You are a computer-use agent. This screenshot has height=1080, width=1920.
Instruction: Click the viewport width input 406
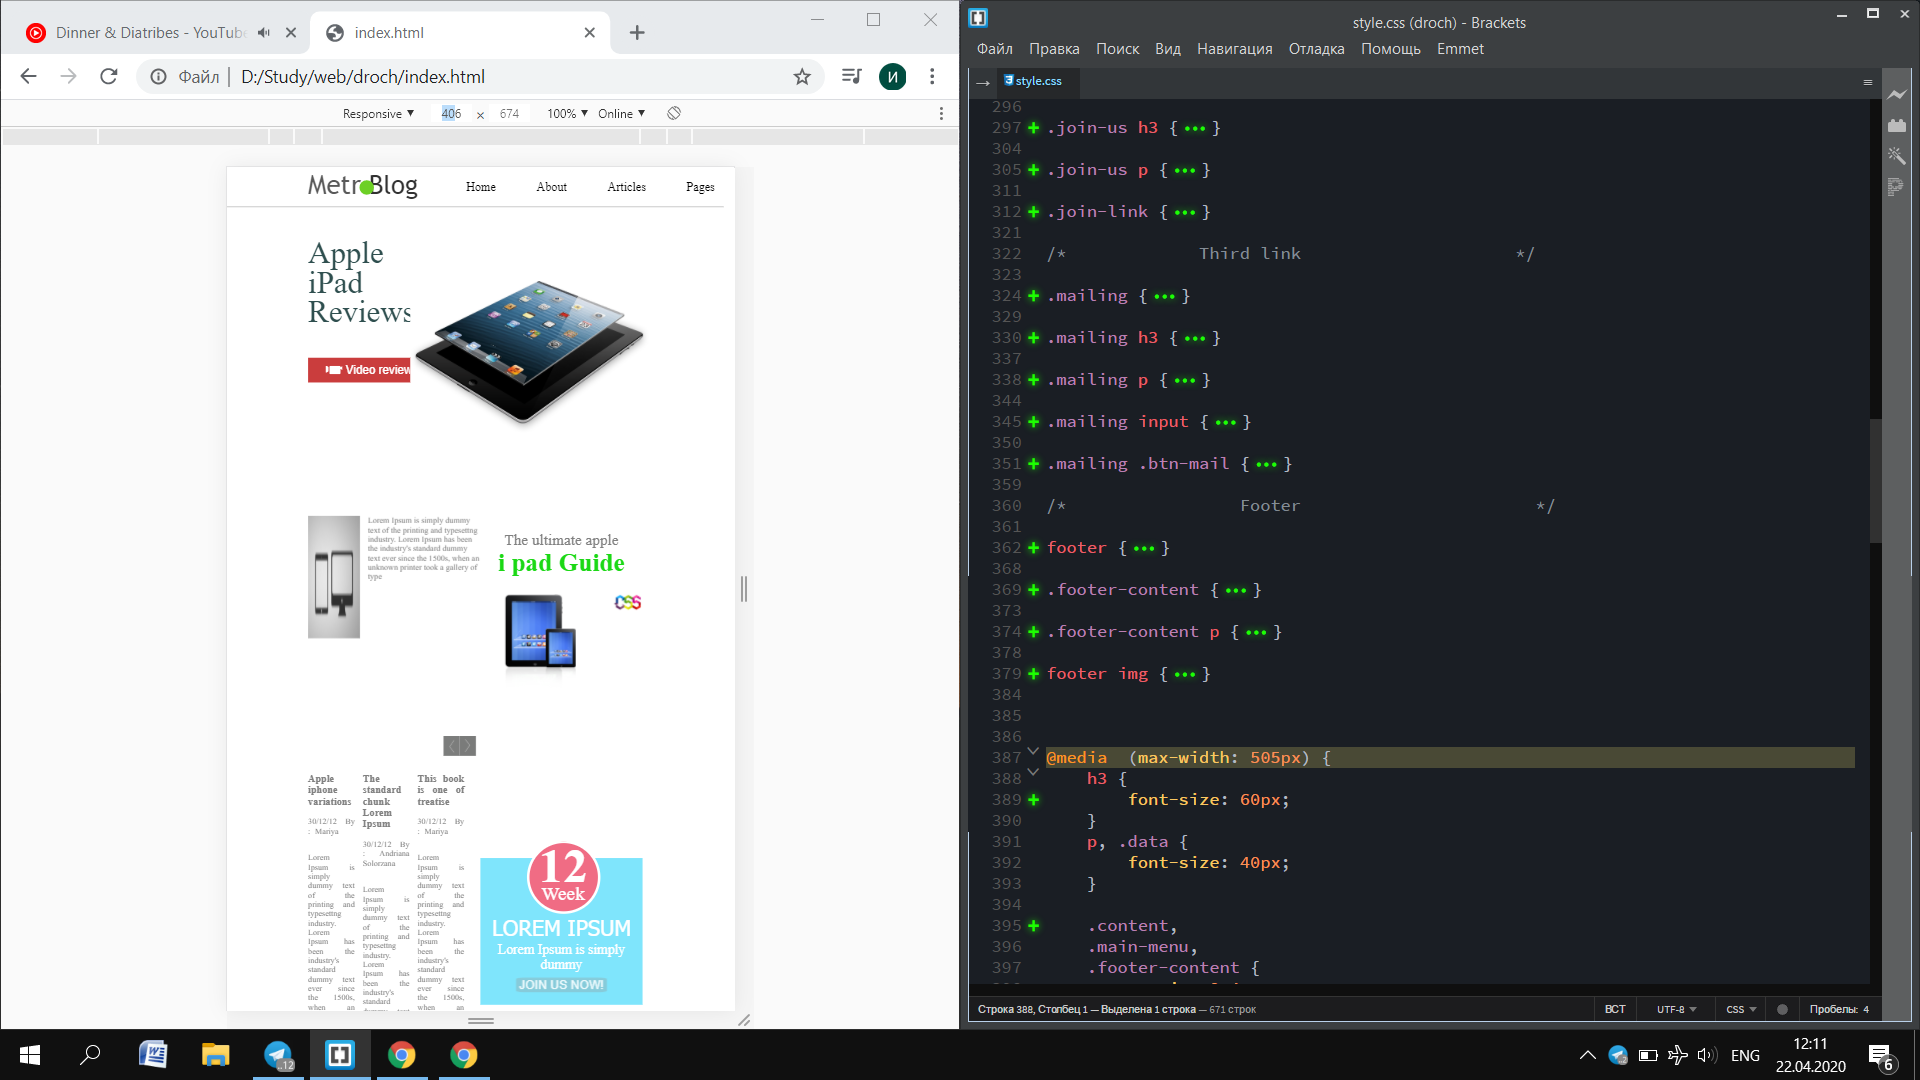(452, 114)
